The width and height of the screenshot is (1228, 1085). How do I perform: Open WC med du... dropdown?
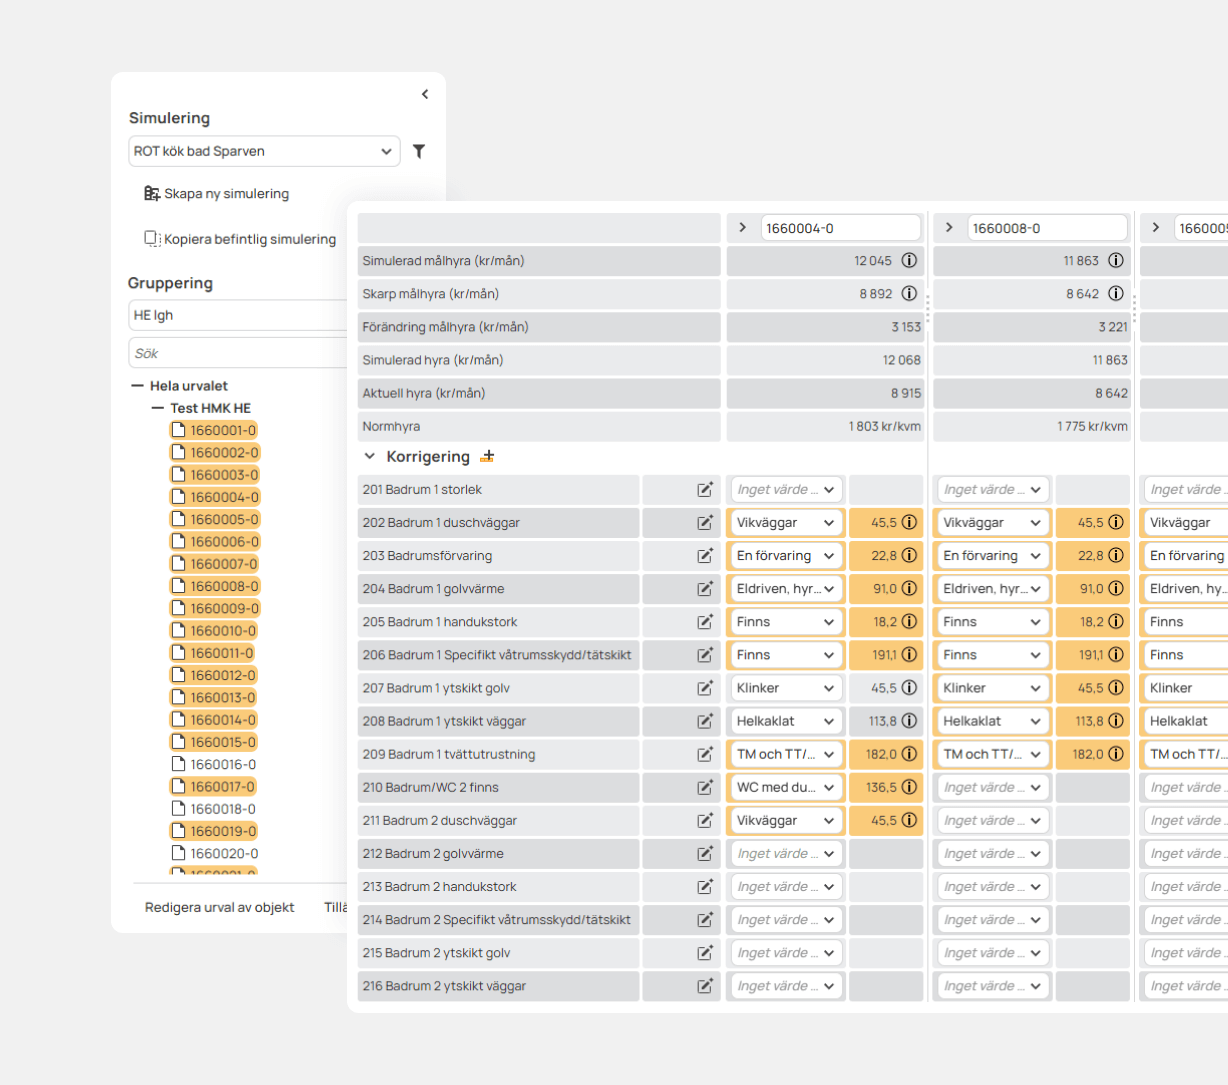[x=786, y=787]
